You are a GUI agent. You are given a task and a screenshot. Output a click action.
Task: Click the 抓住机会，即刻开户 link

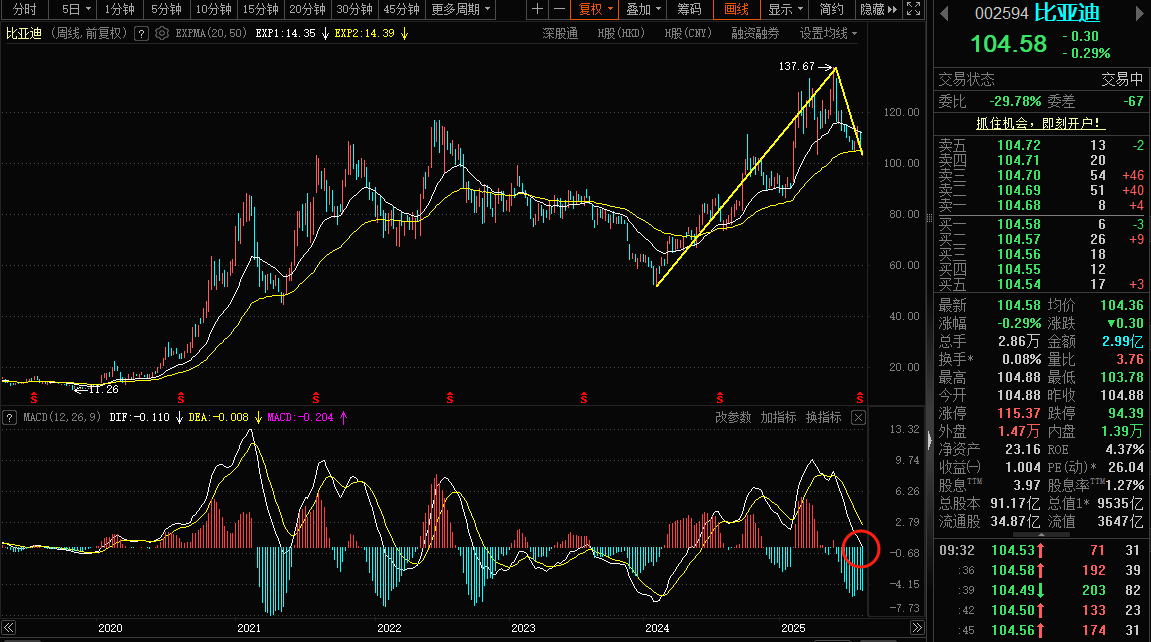point(1038,123)
